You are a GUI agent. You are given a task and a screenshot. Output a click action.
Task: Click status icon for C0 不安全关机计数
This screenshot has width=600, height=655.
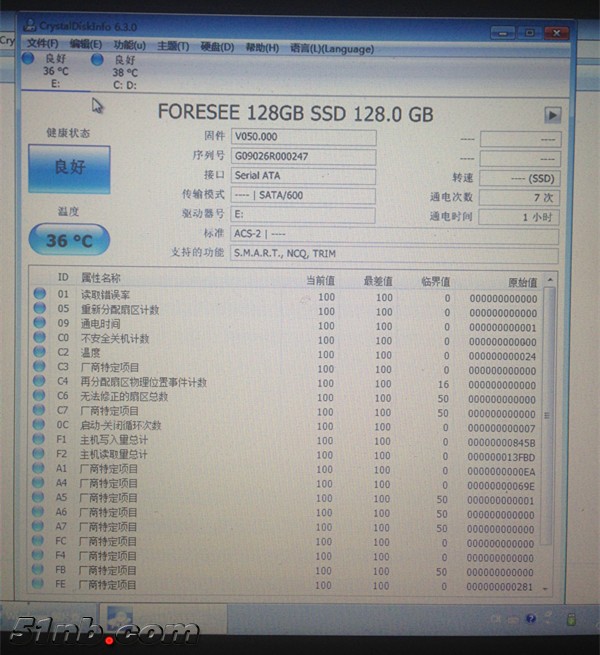[39, 337]
